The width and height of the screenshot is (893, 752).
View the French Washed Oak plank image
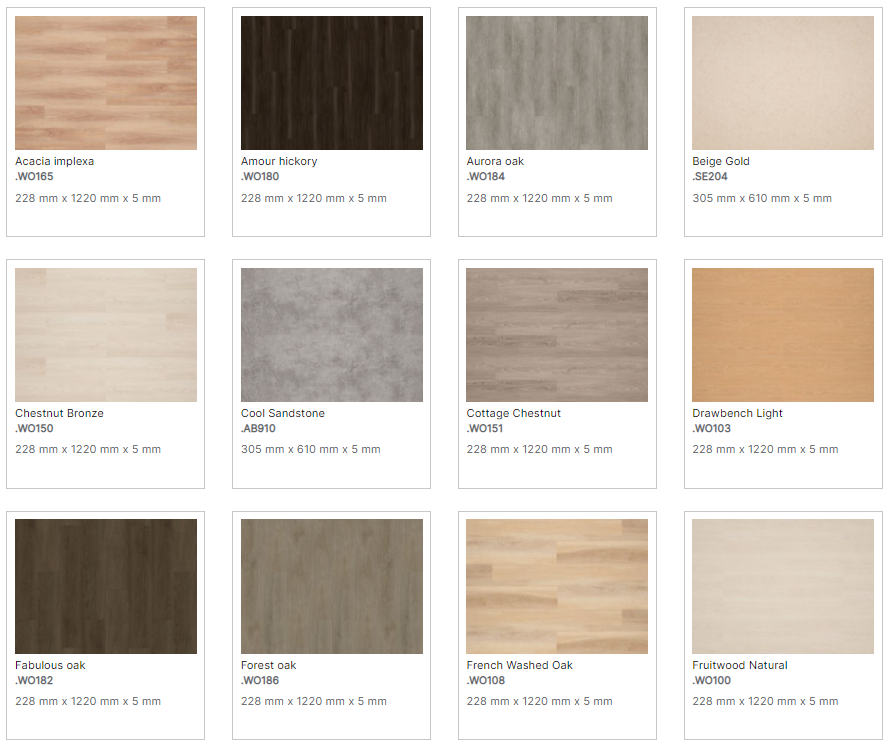(x=557, y=586)
